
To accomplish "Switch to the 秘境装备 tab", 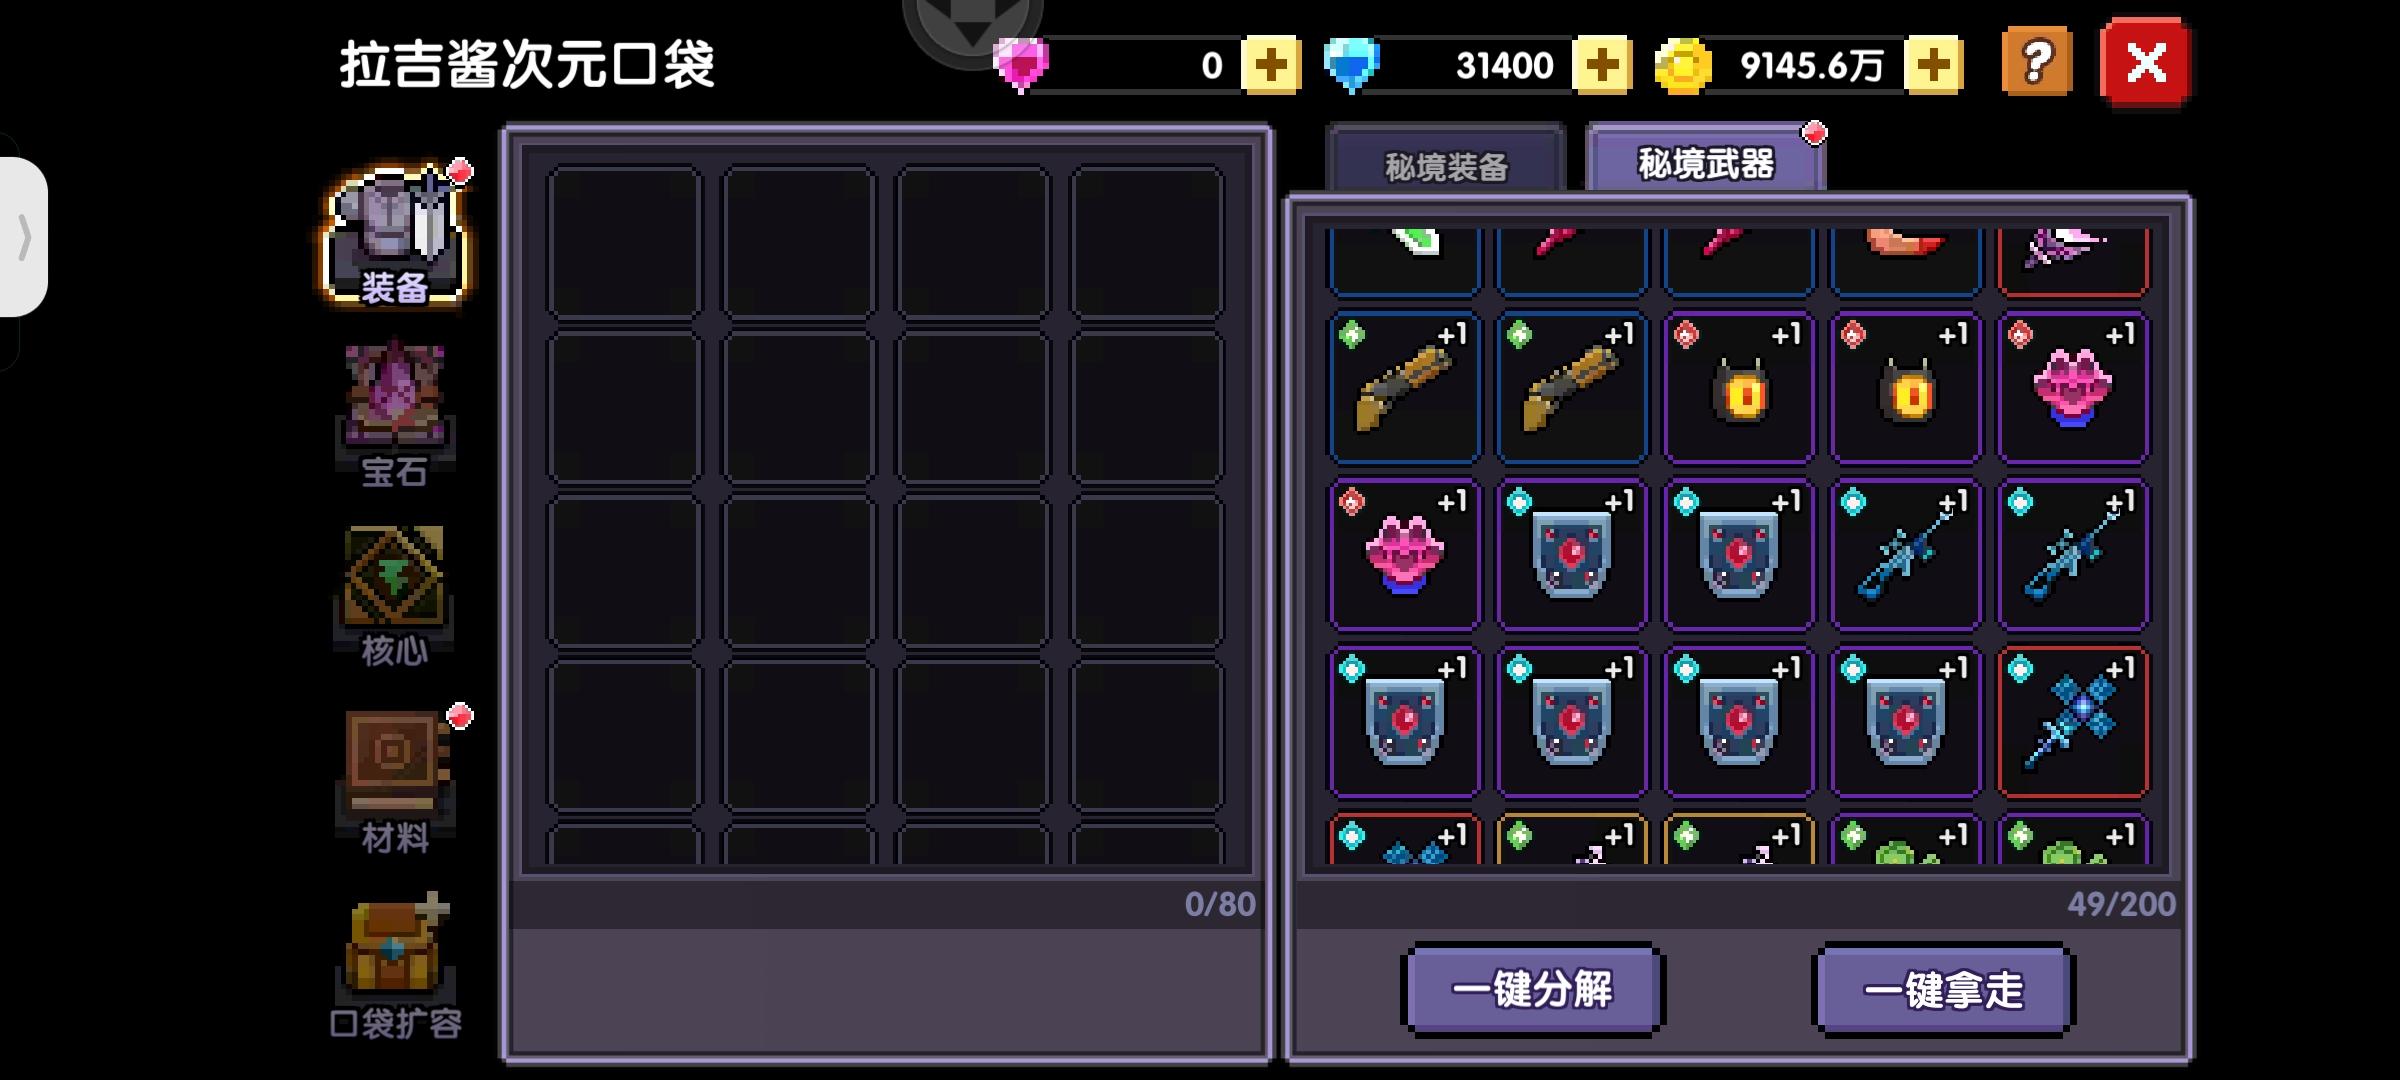I will click(x=1446, y=160).
